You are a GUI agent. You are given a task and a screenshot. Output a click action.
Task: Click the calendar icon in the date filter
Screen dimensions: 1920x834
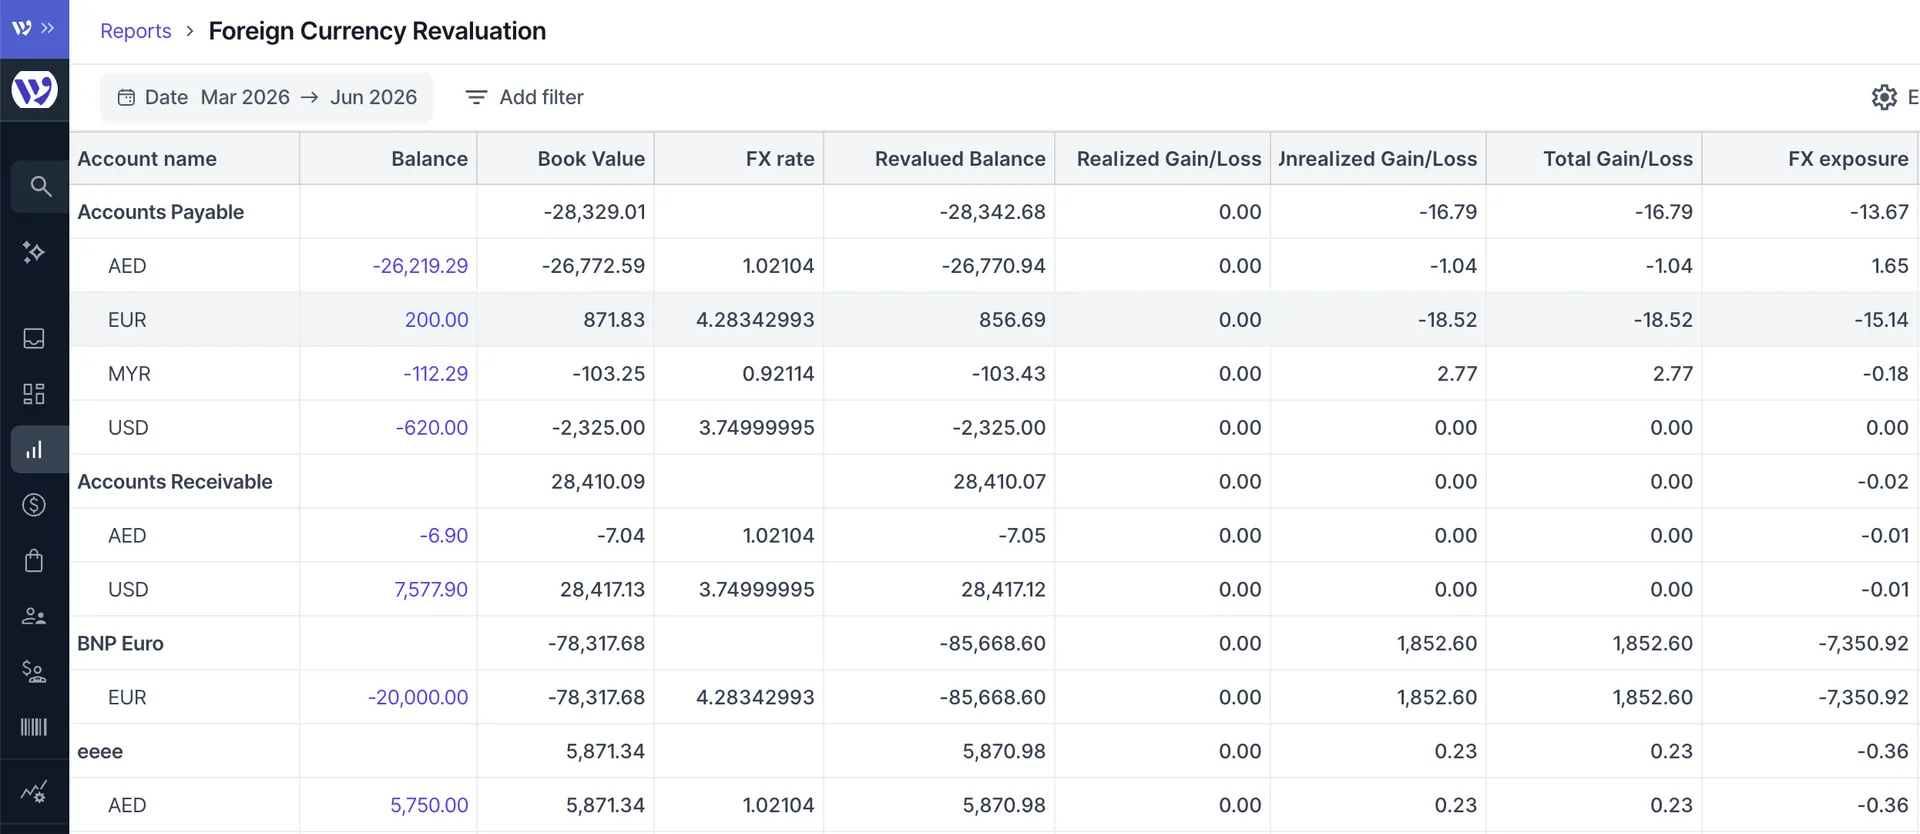[126, 97]
